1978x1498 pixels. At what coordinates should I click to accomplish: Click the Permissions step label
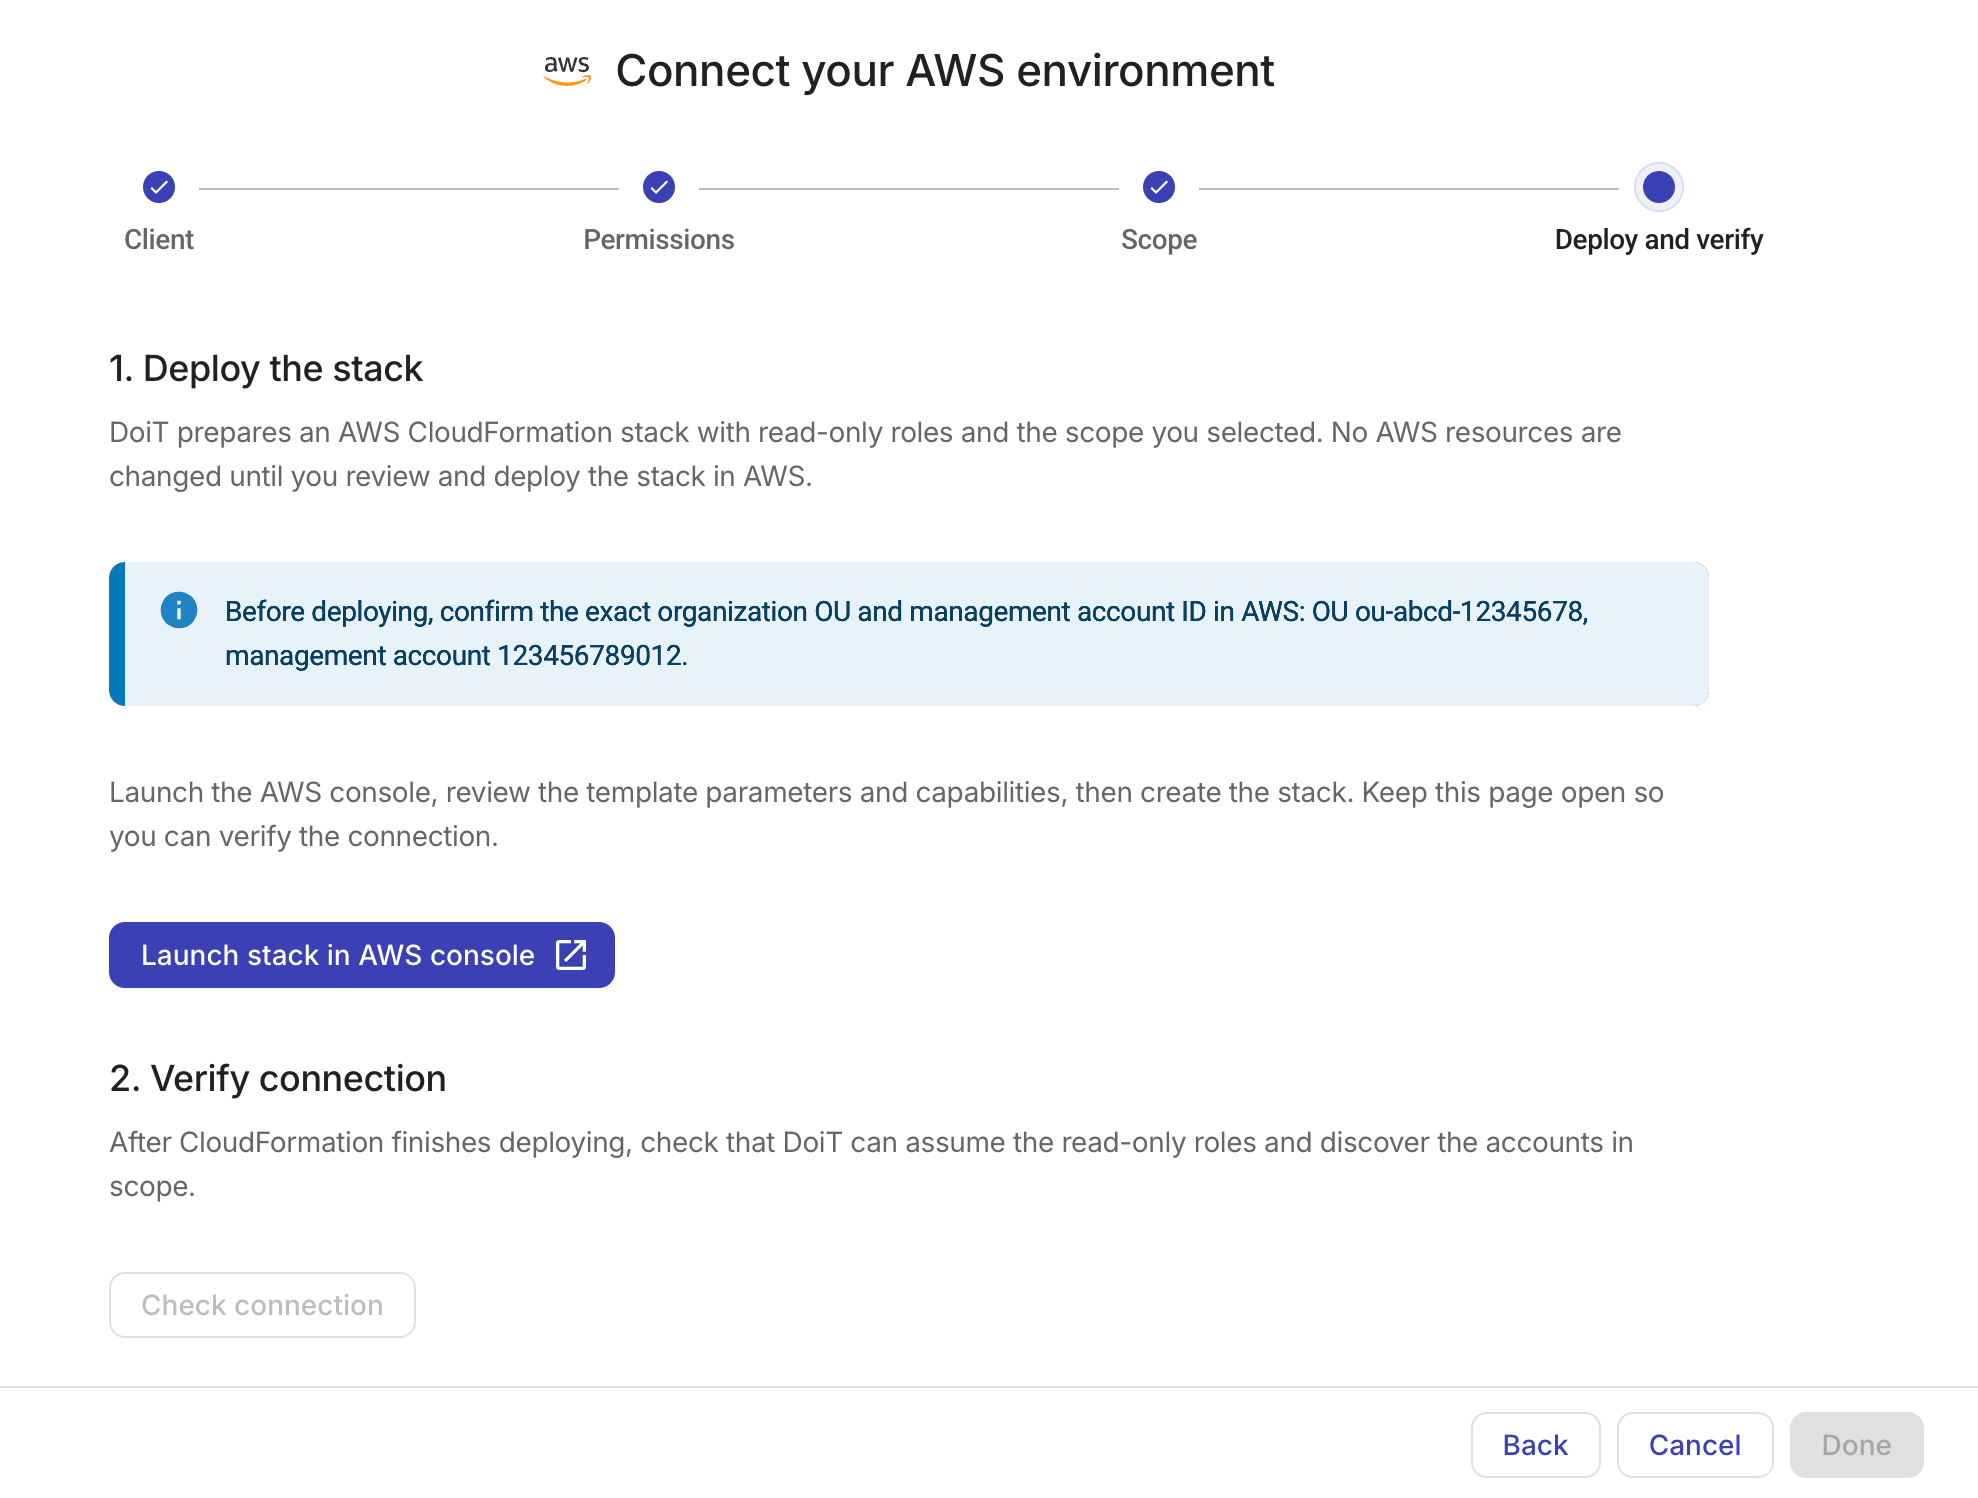point(659,240)
